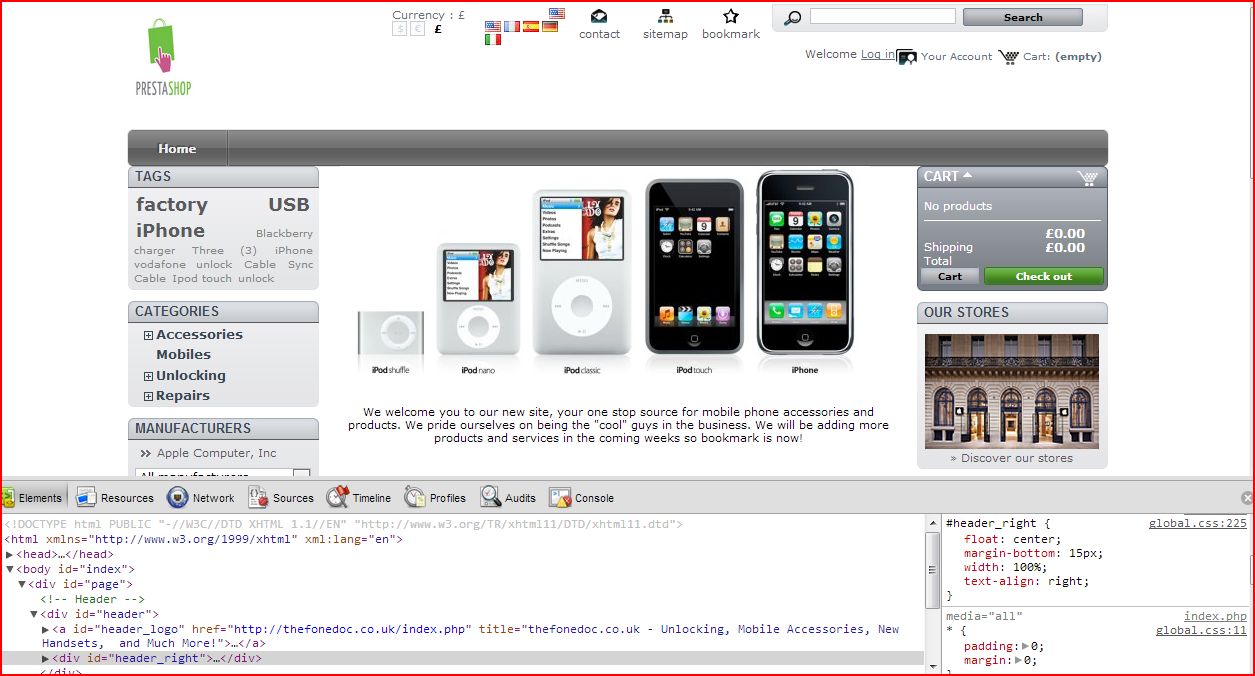
Task: Click the search magnifier icon
Action: point(792,18)
